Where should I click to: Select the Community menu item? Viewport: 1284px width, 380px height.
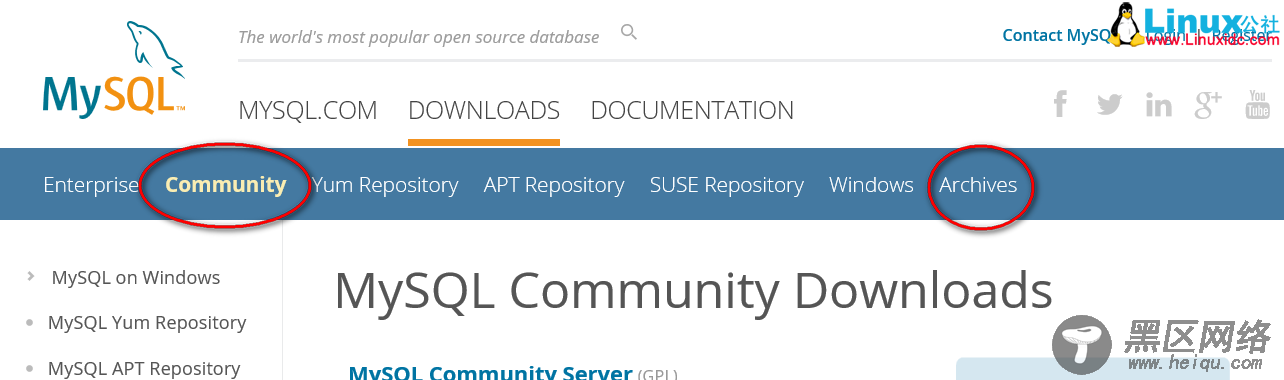coord(226,185)
